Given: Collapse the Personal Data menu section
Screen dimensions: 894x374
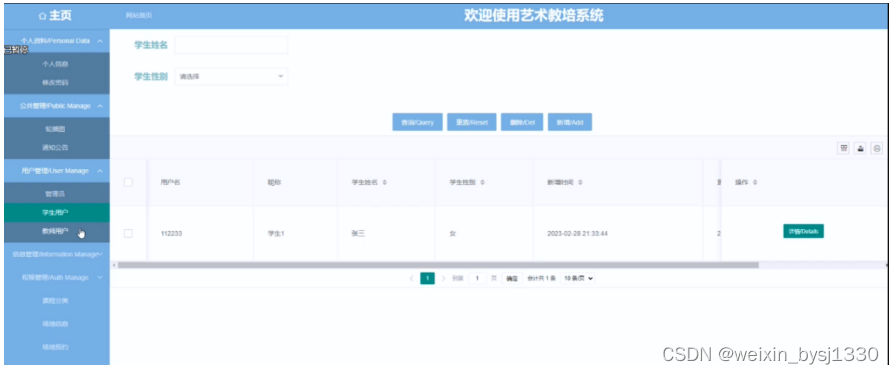Looking at the screenshot, I should click(x=56, y=41).
